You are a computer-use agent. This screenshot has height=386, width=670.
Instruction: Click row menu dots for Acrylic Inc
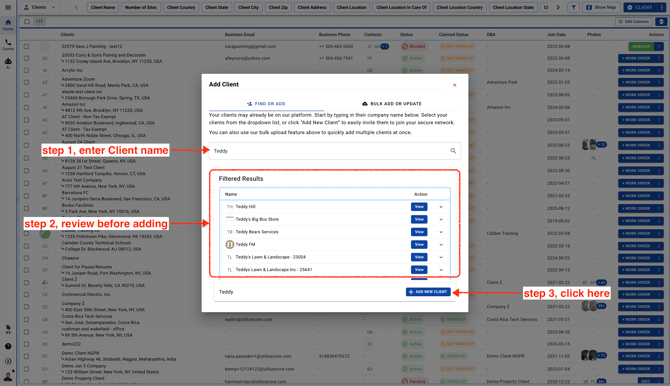(659, 70)
